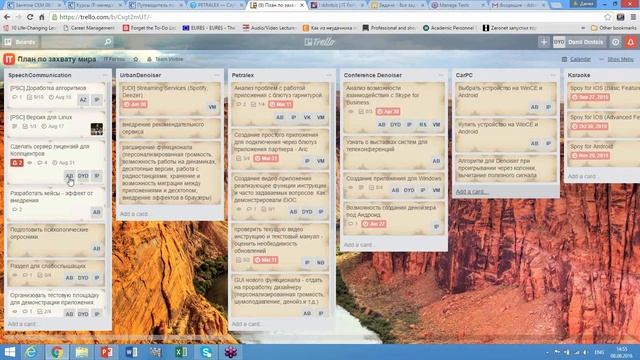Go back with browser back arrow
The height and width of the screenshot is (360, 640).
(x=7, y=17)
